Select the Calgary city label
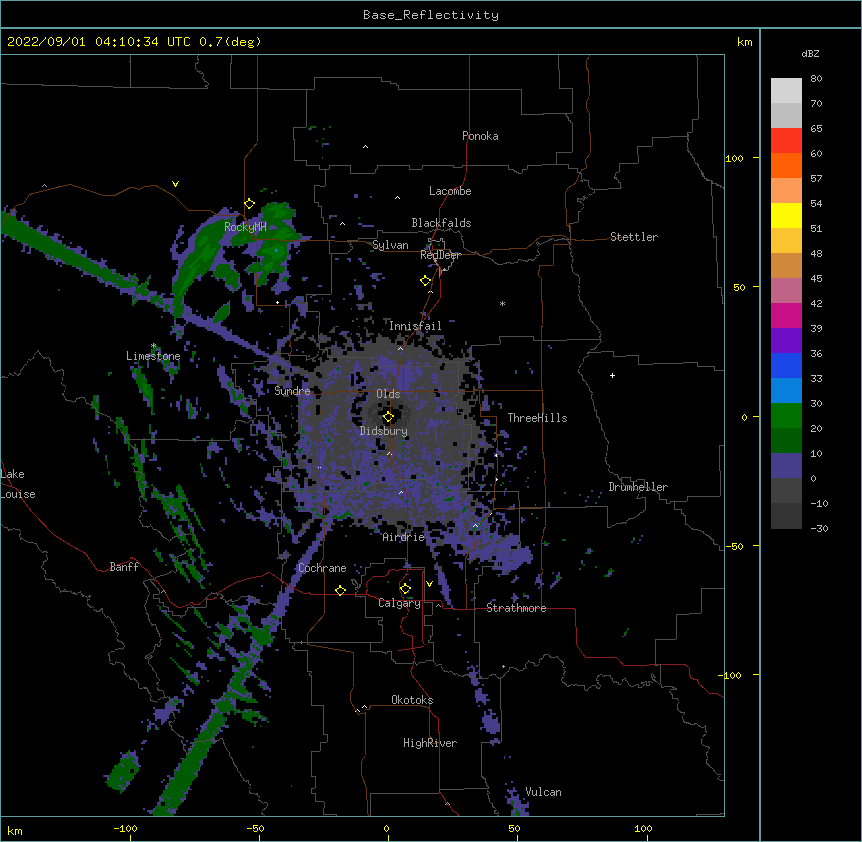The height and width of the screenshot is (842, 862). (399, 603)
